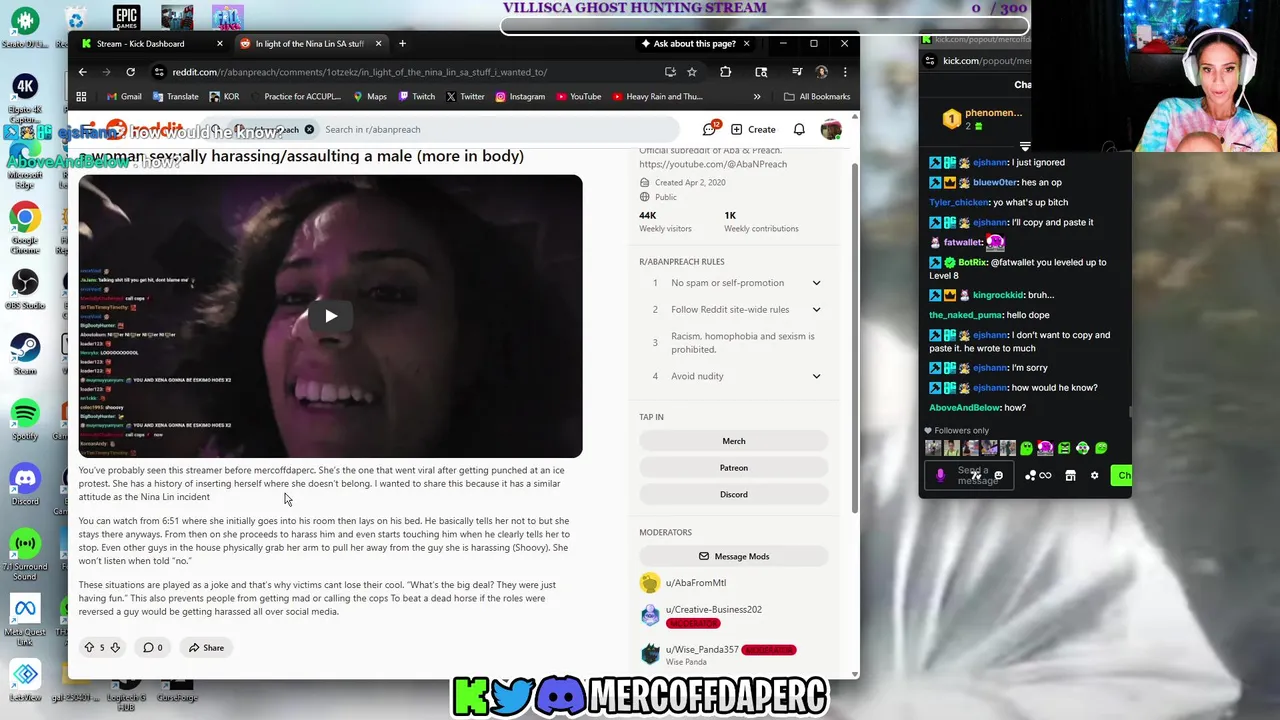Open the Chrome three-dot menu

coord(845,72)
